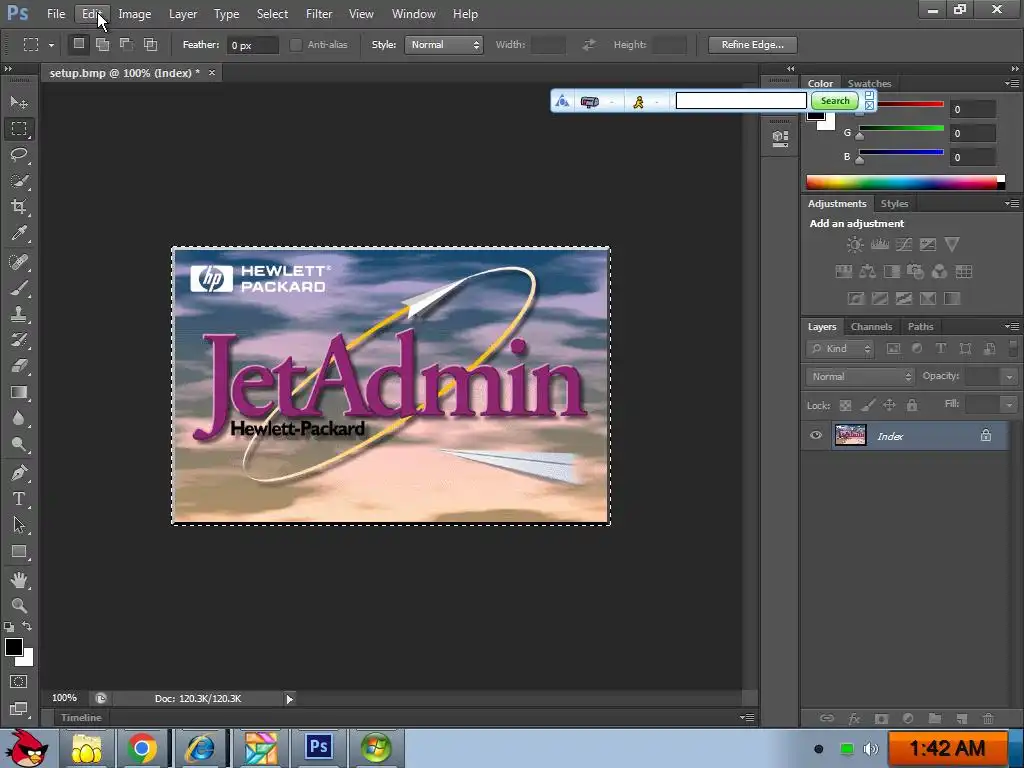Image resolution: width=1024 pixels, height=768 pixels.
Task: Click the foreground color swatch in toolbox
Action: [x=14, y=647]
